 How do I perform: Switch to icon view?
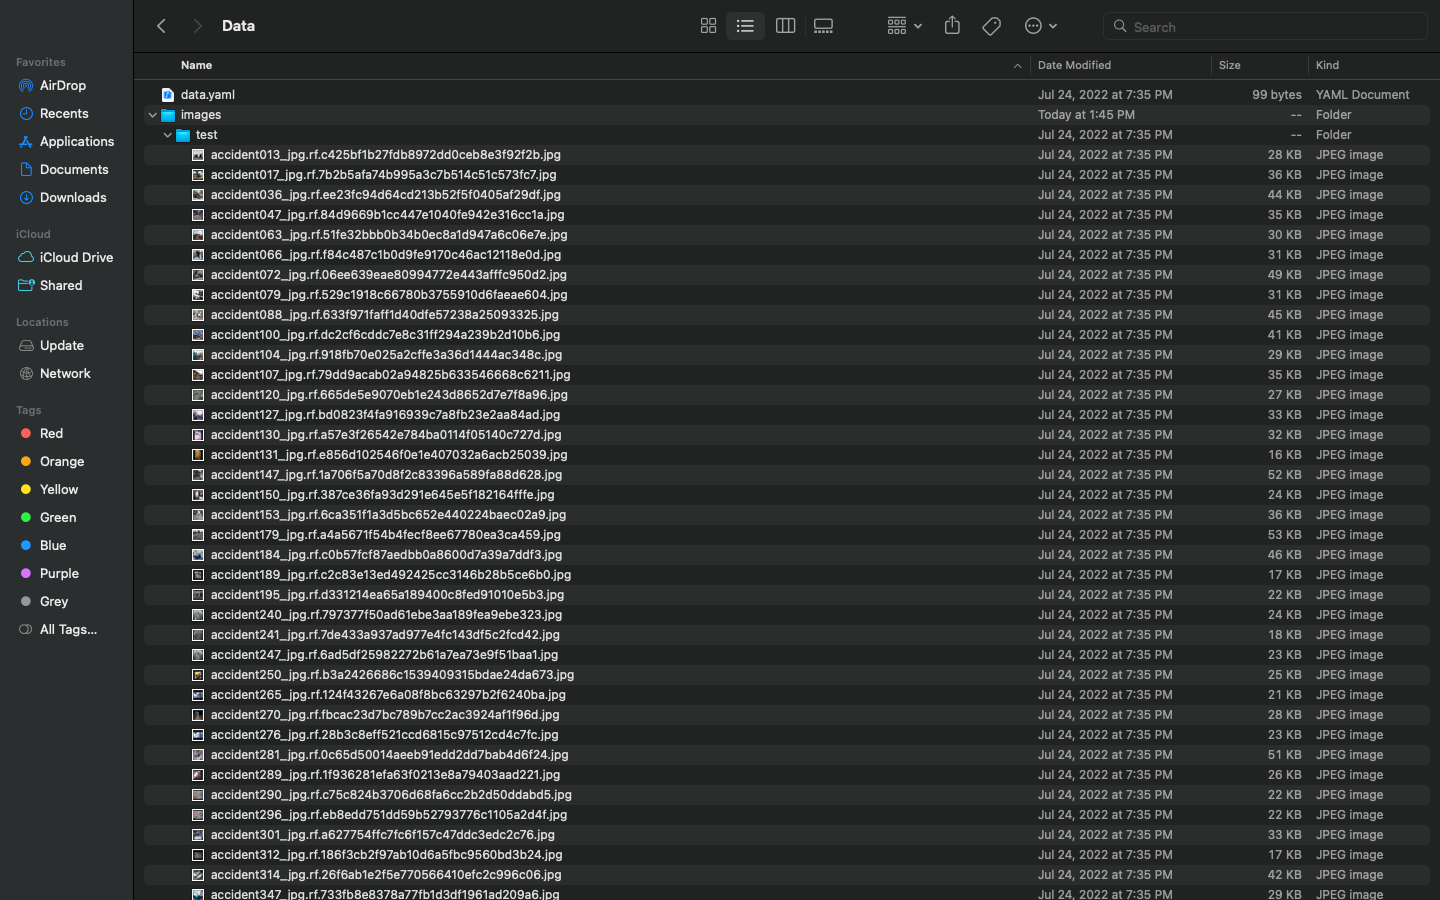click(x=708, y=25)
